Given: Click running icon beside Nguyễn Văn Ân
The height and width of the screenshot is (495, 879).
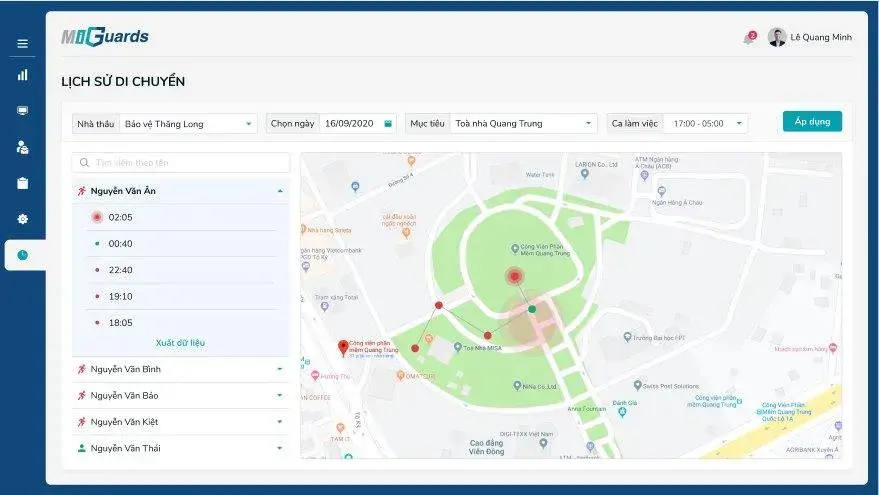Looking at the screenshot, I should click(82, 191).
